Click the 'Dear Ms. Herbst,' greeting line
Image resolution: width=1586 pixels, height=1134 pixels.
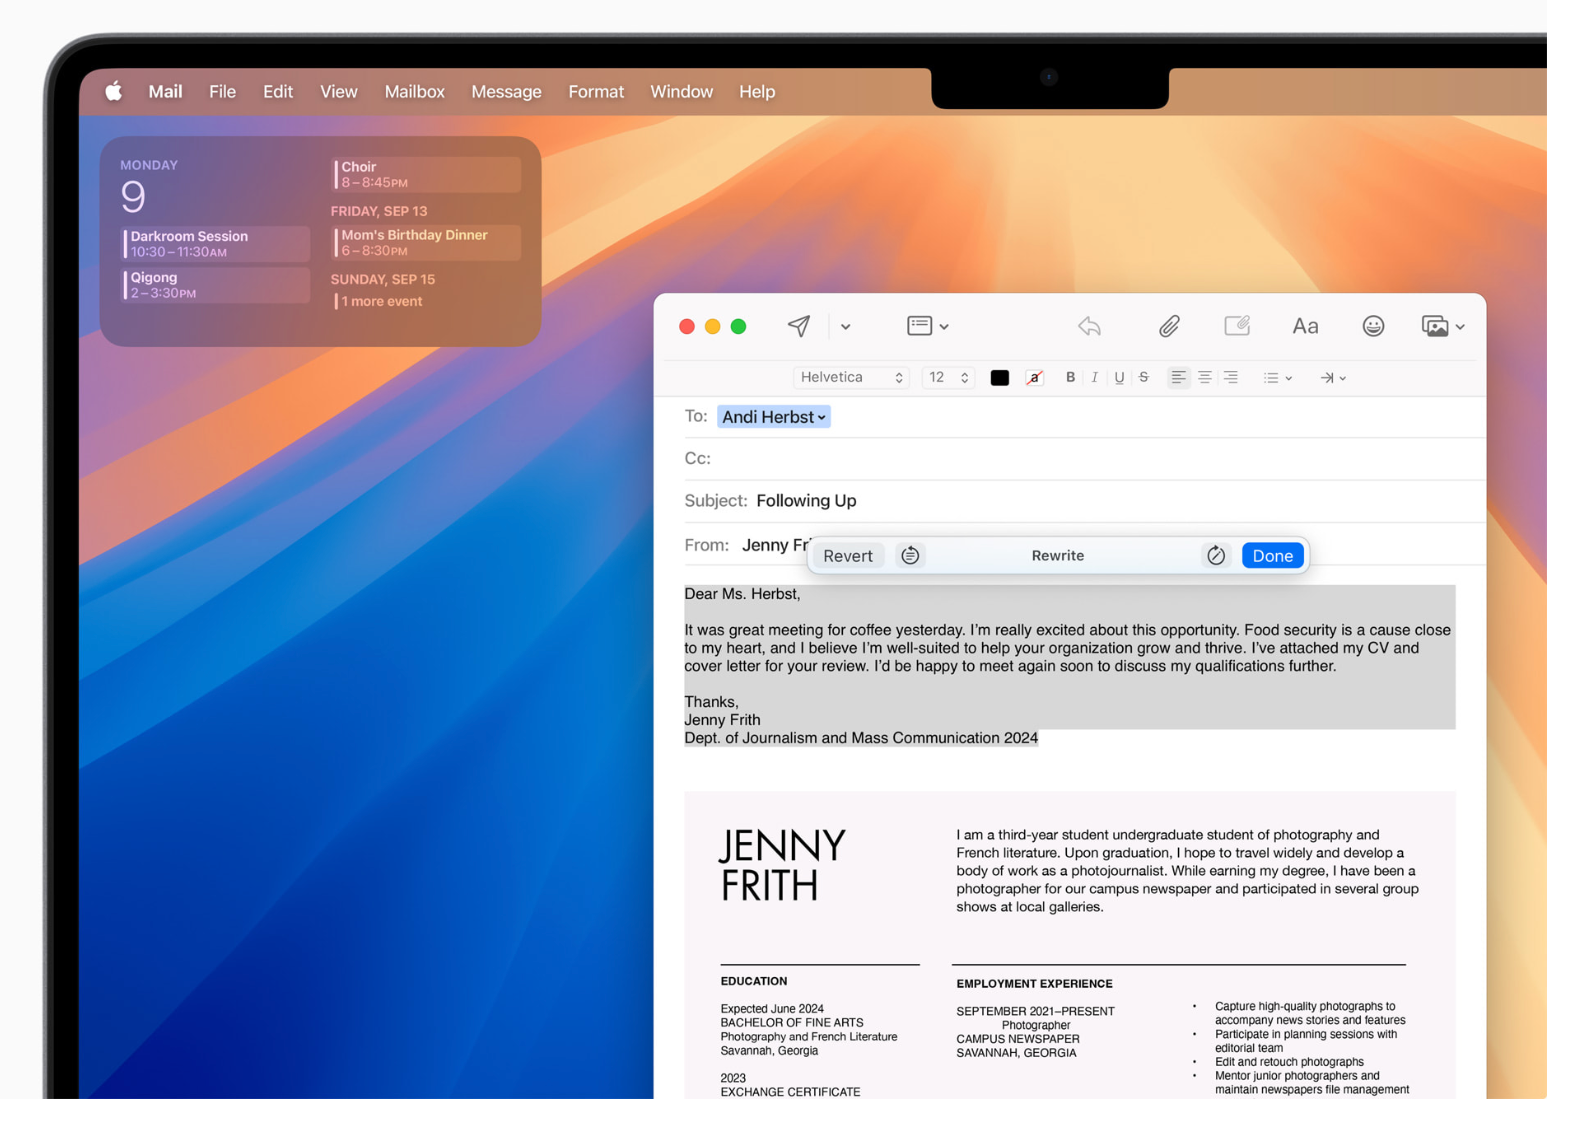[x=742, y=594]
